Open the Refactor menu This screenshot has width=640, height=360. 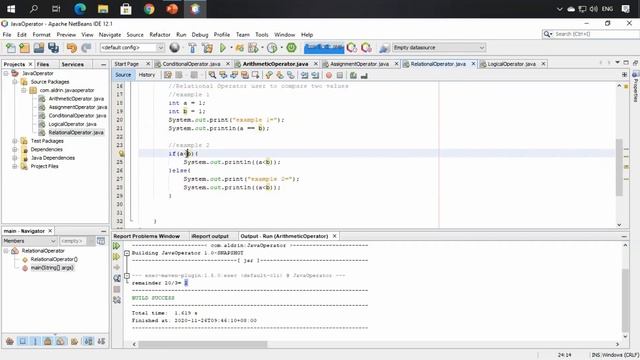pyautogui.click(x=160, y=35)
